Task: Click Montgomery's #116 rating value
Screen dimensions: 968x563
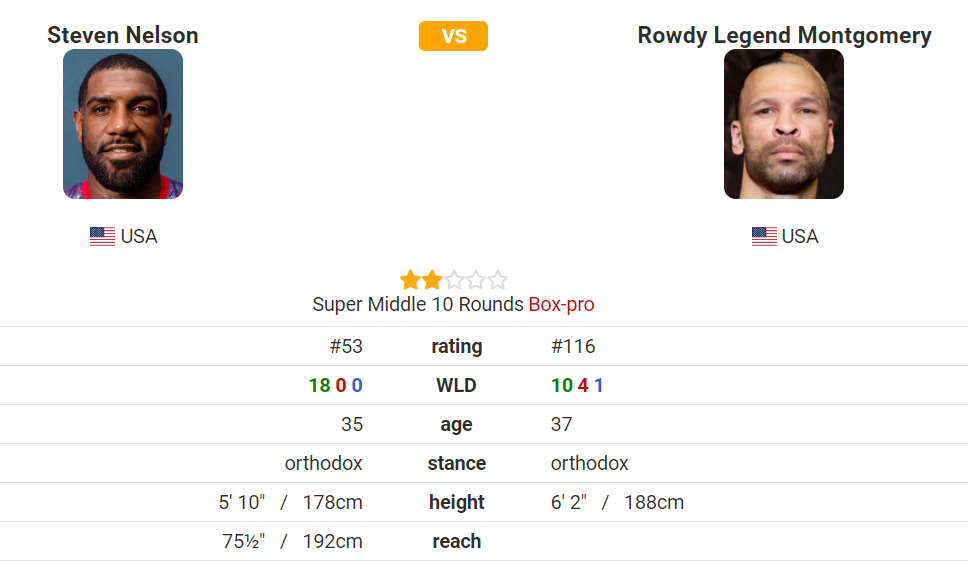Action: 573,346
